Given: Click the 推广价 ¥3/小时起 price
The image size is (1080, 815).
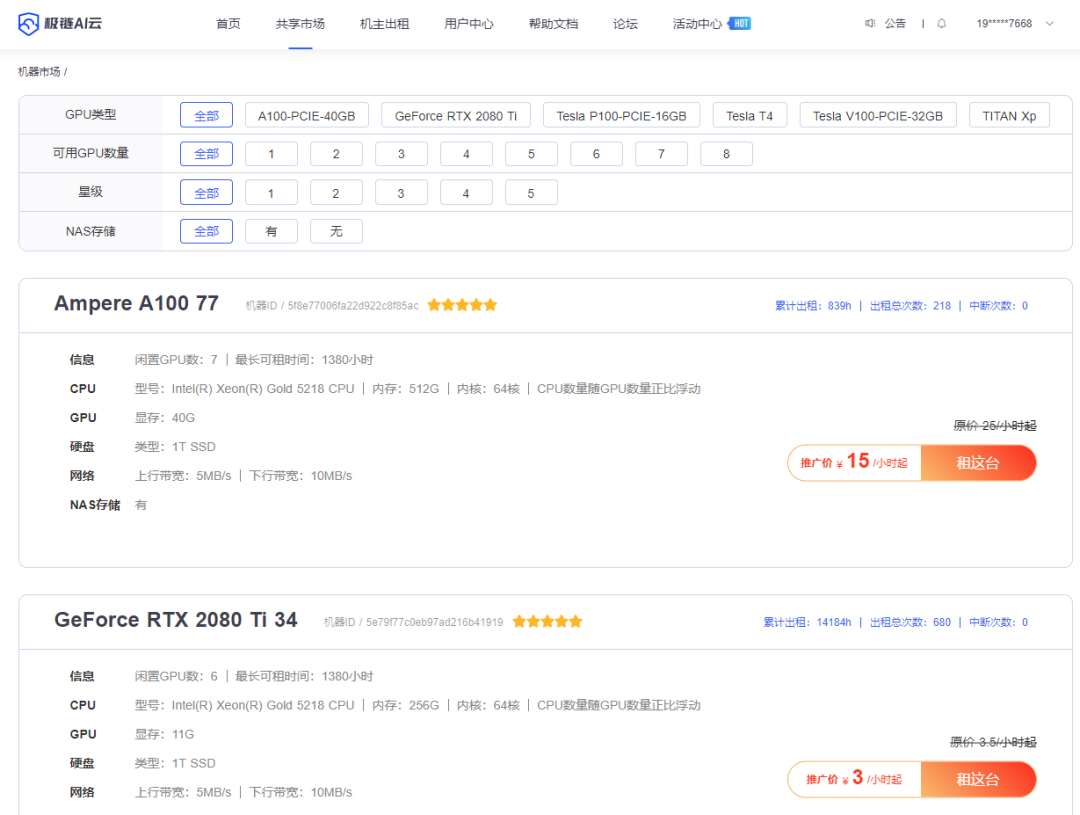Looking at the screenshot, I should (854, 778).
